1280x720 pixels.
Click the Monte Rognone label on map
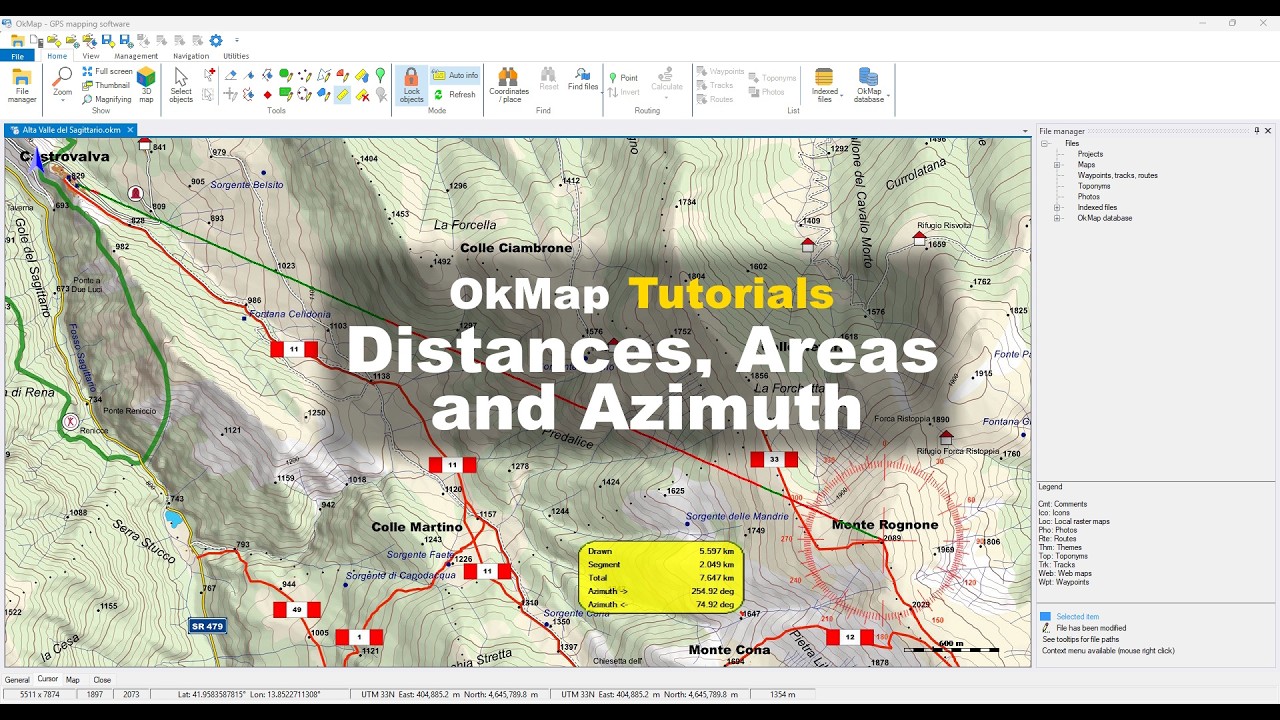885,524
